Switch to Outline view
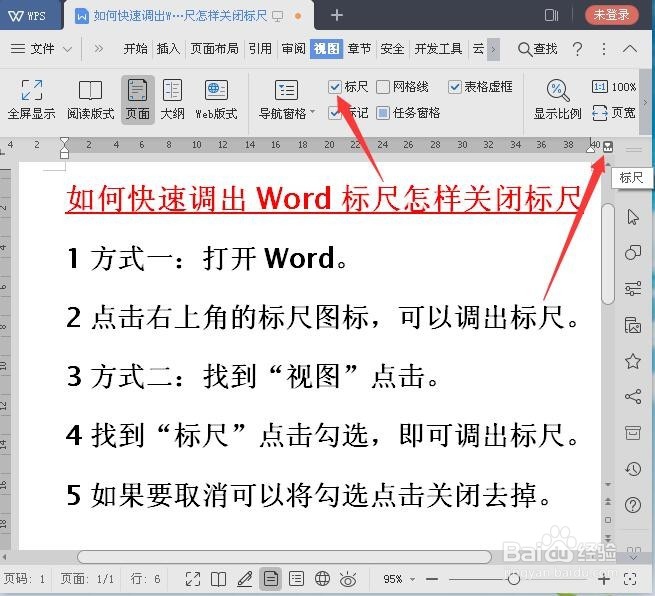655x596 pixels. [172, 90]
